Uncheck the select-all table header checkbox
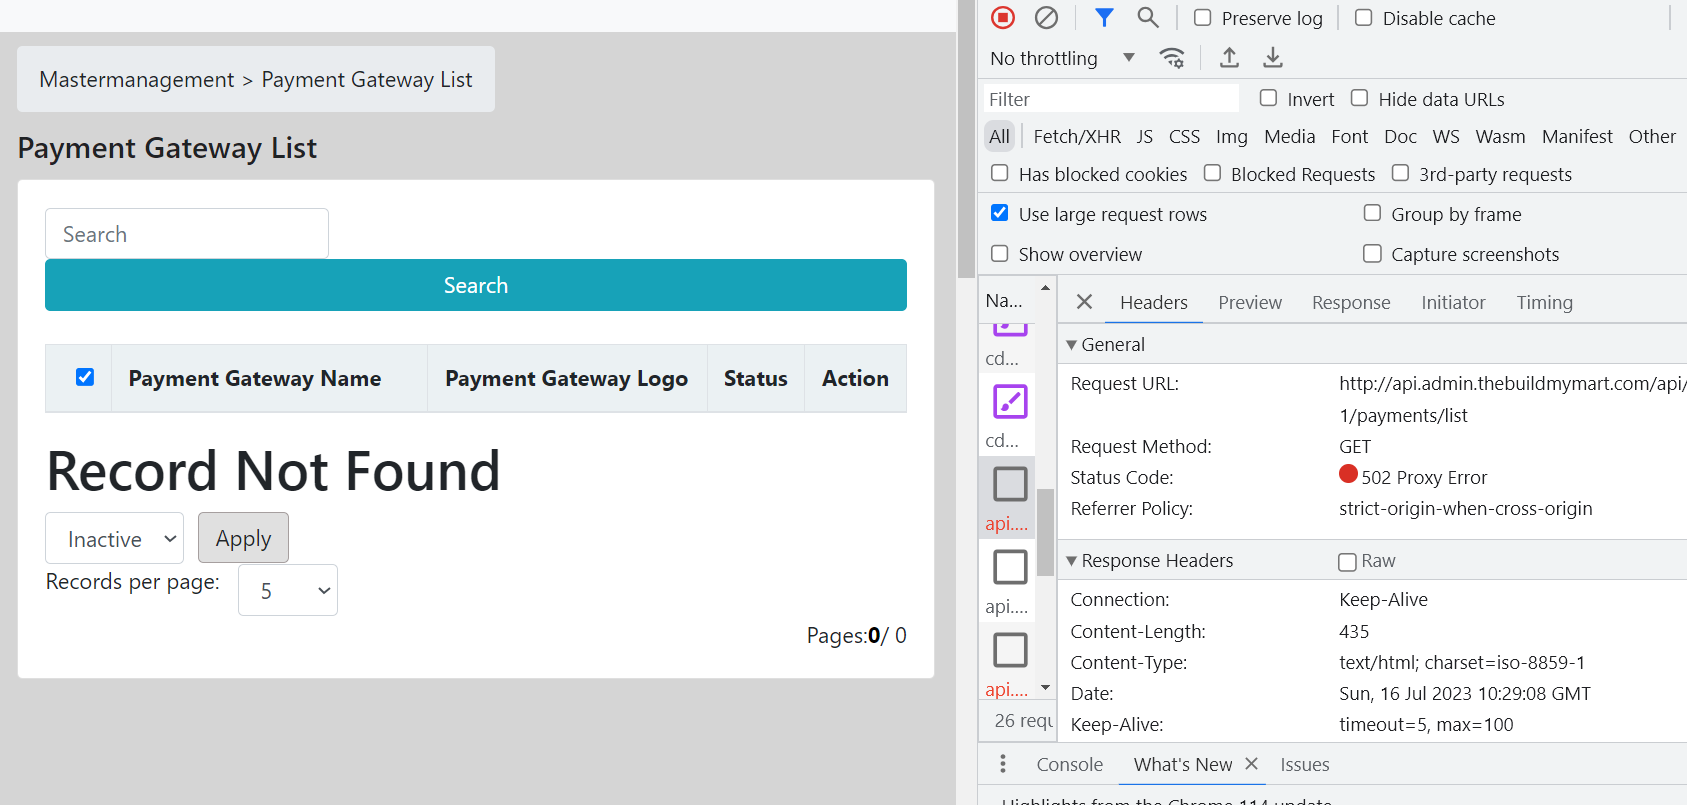This screenshot has width=1687, height=805. click(85, 377)
